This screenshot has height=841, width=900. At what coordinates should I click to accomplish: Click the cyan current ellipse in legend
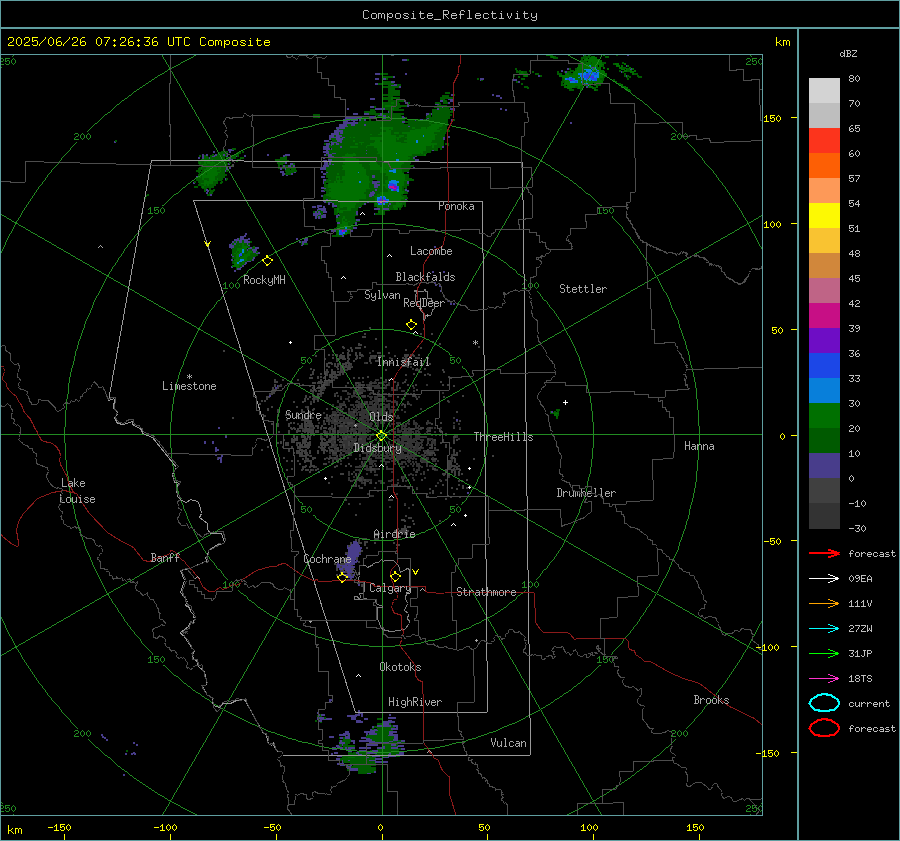(x=824, y=703)
